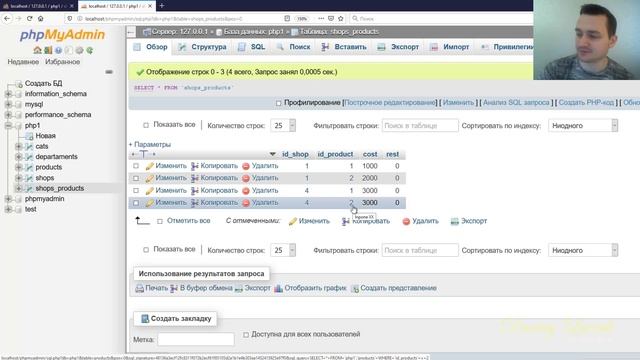Open the products table in the tree

point(49,167)
